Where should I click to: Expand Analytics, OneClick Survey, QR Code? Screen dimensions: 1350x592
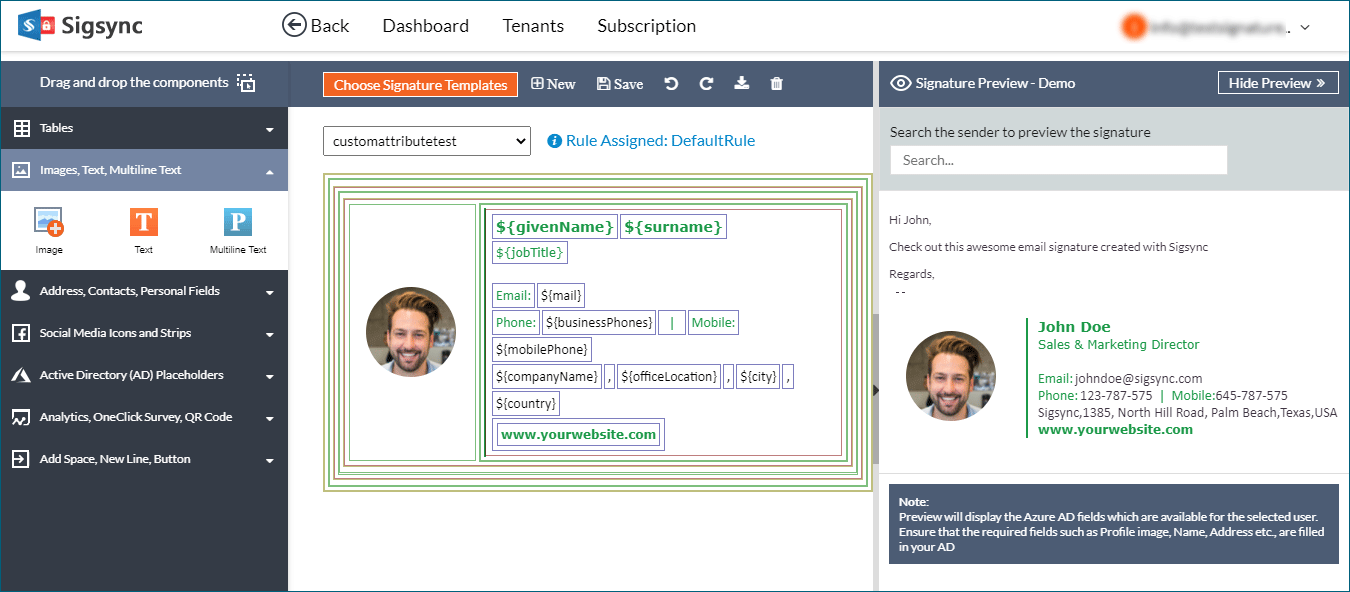[x=144, y=417]
